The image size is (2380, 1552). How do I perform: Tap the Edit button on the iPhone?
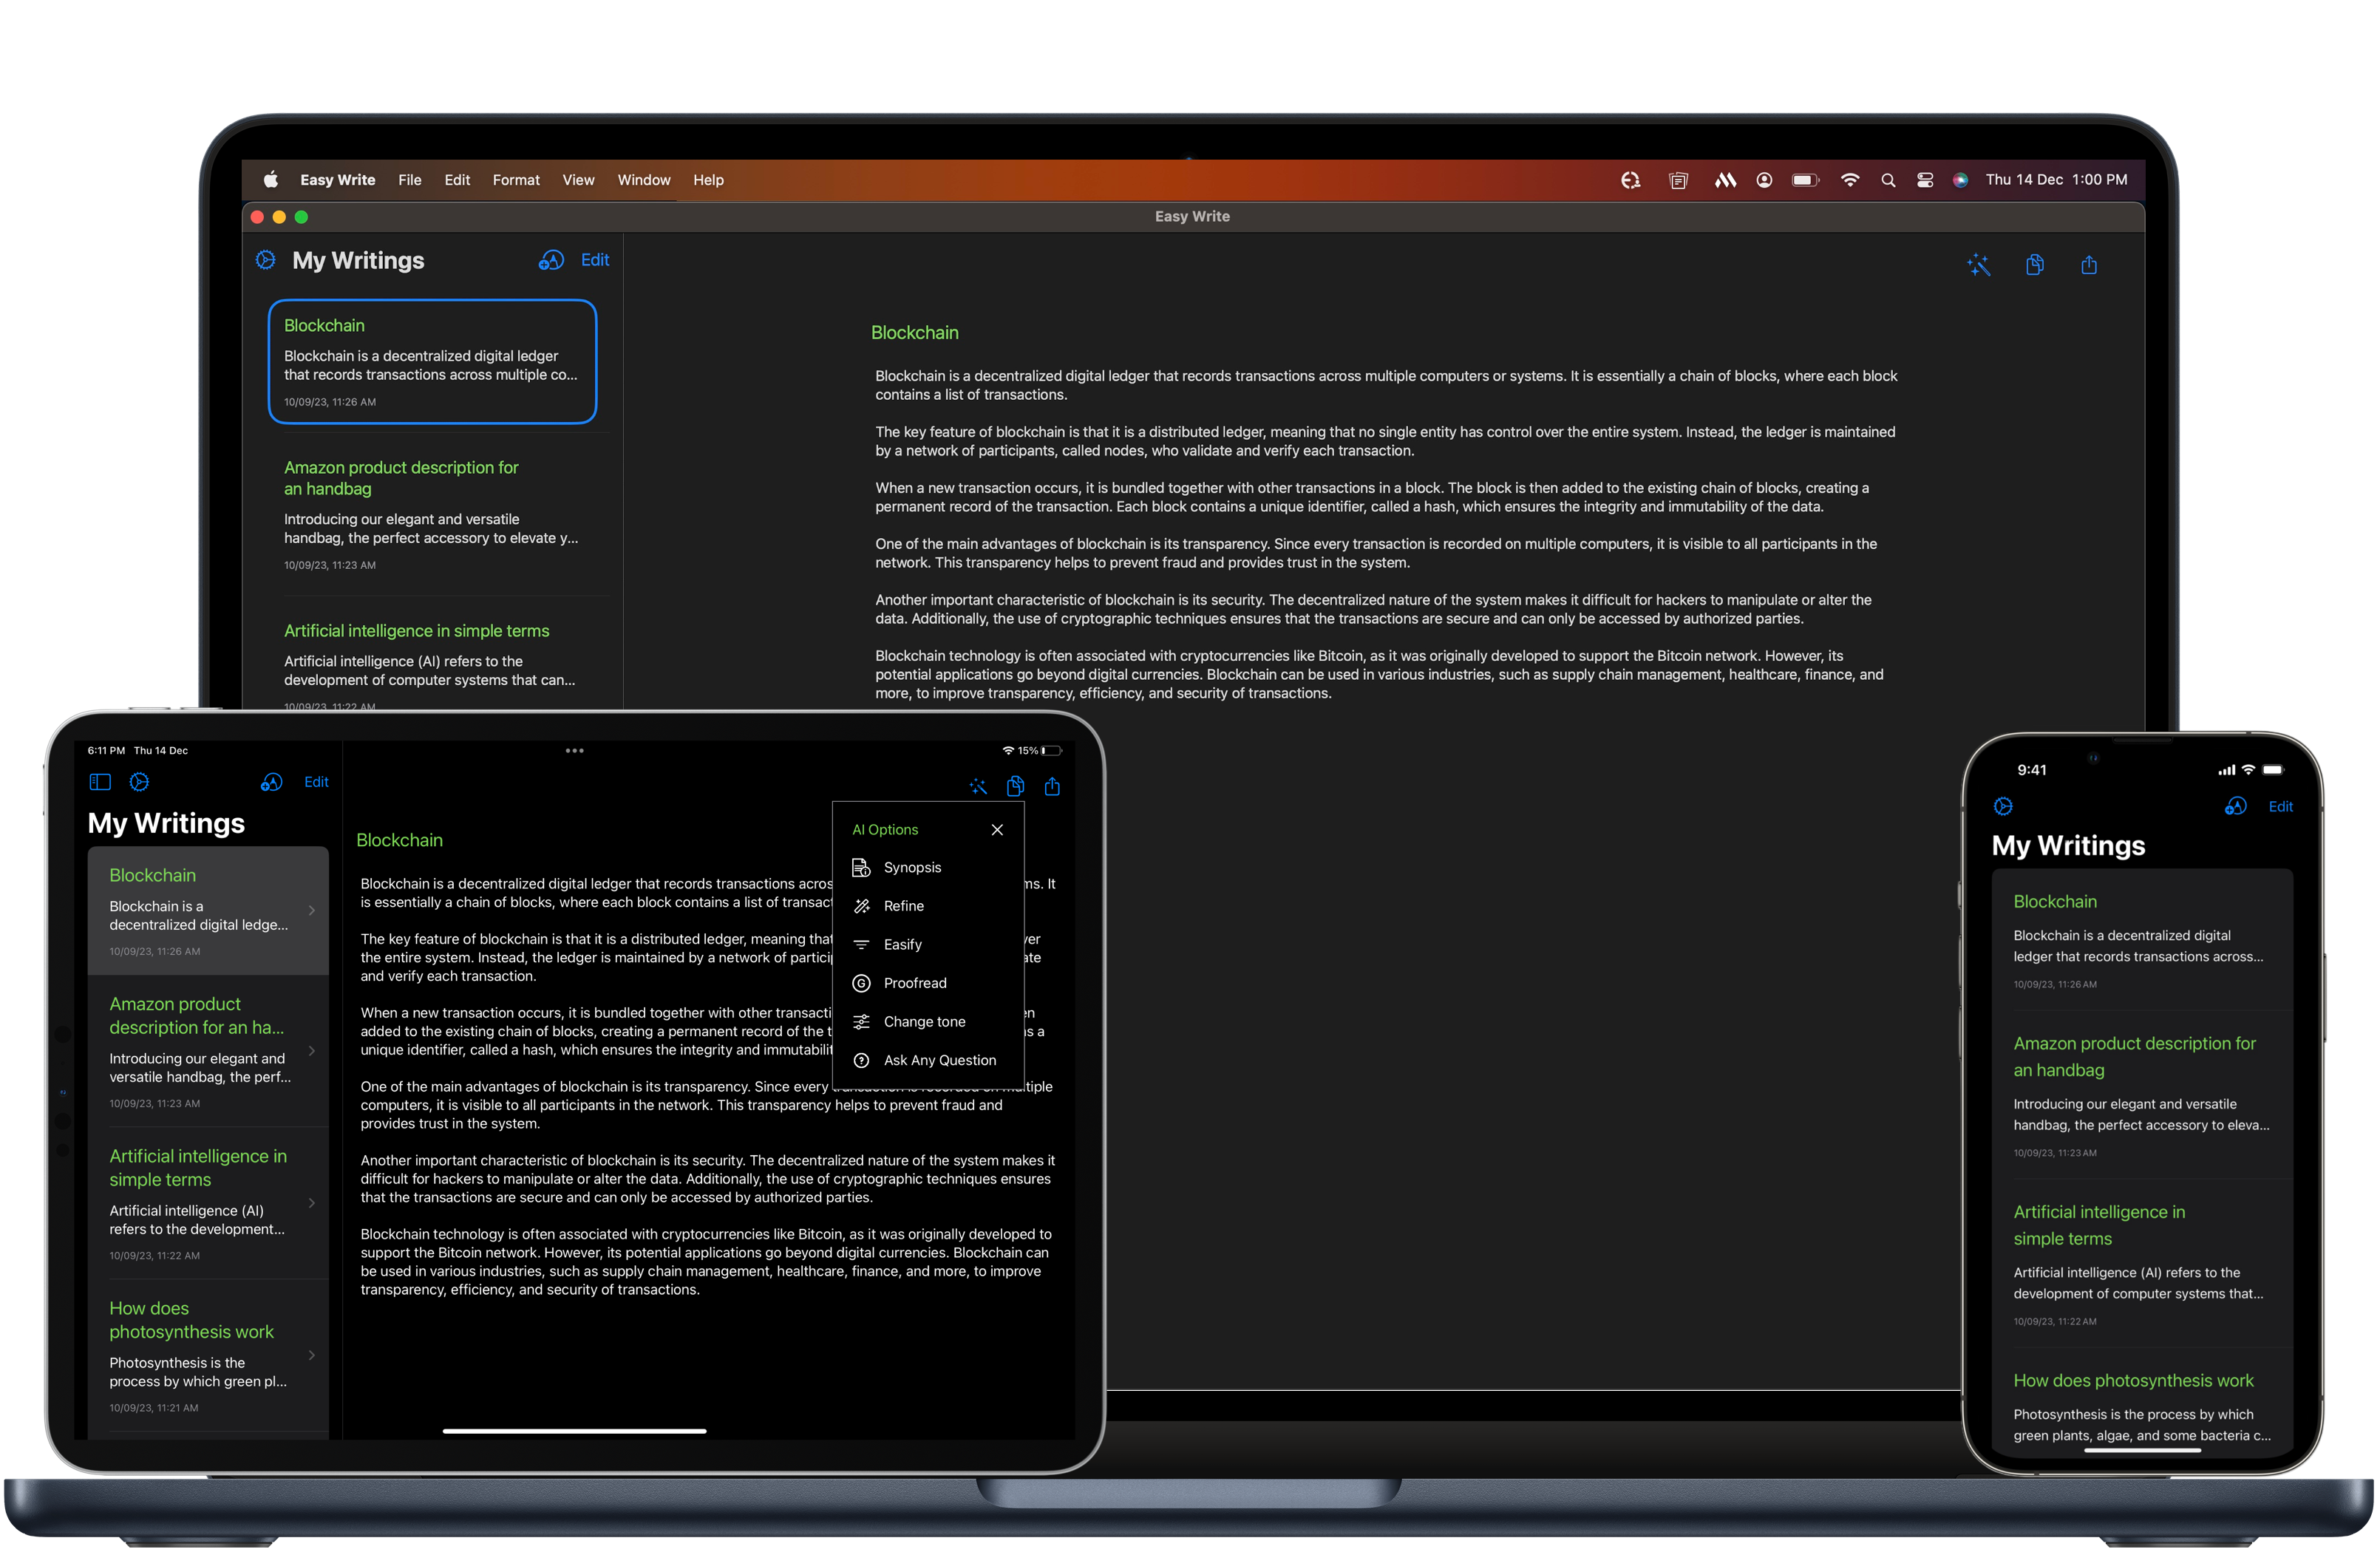point(2280,807)
